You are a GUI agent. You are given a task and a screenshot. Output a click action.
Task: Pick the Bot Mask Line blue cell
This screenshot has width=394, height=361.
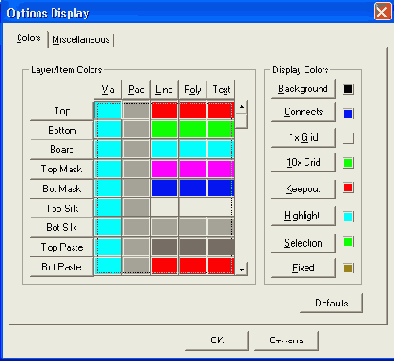(164, 188)
